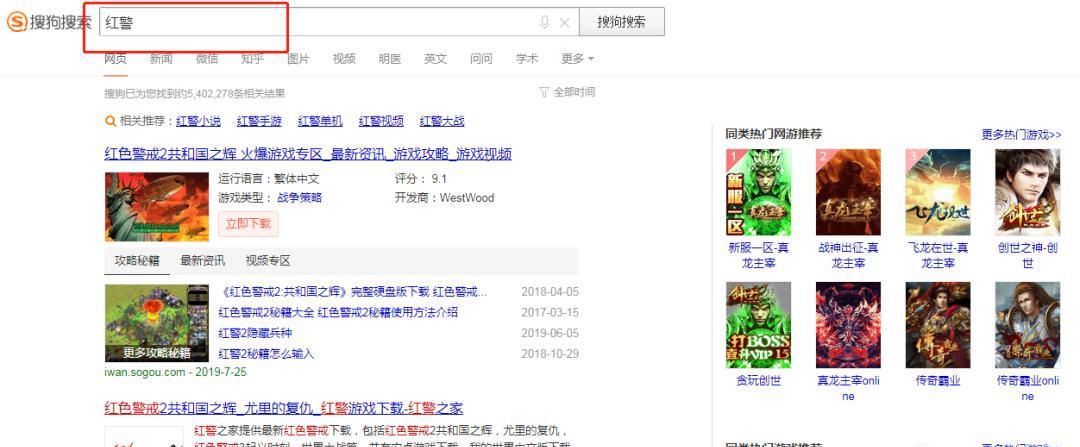
Task: Open 红警2秘籍怎么输入 link
Action: (x=267, y=354)
